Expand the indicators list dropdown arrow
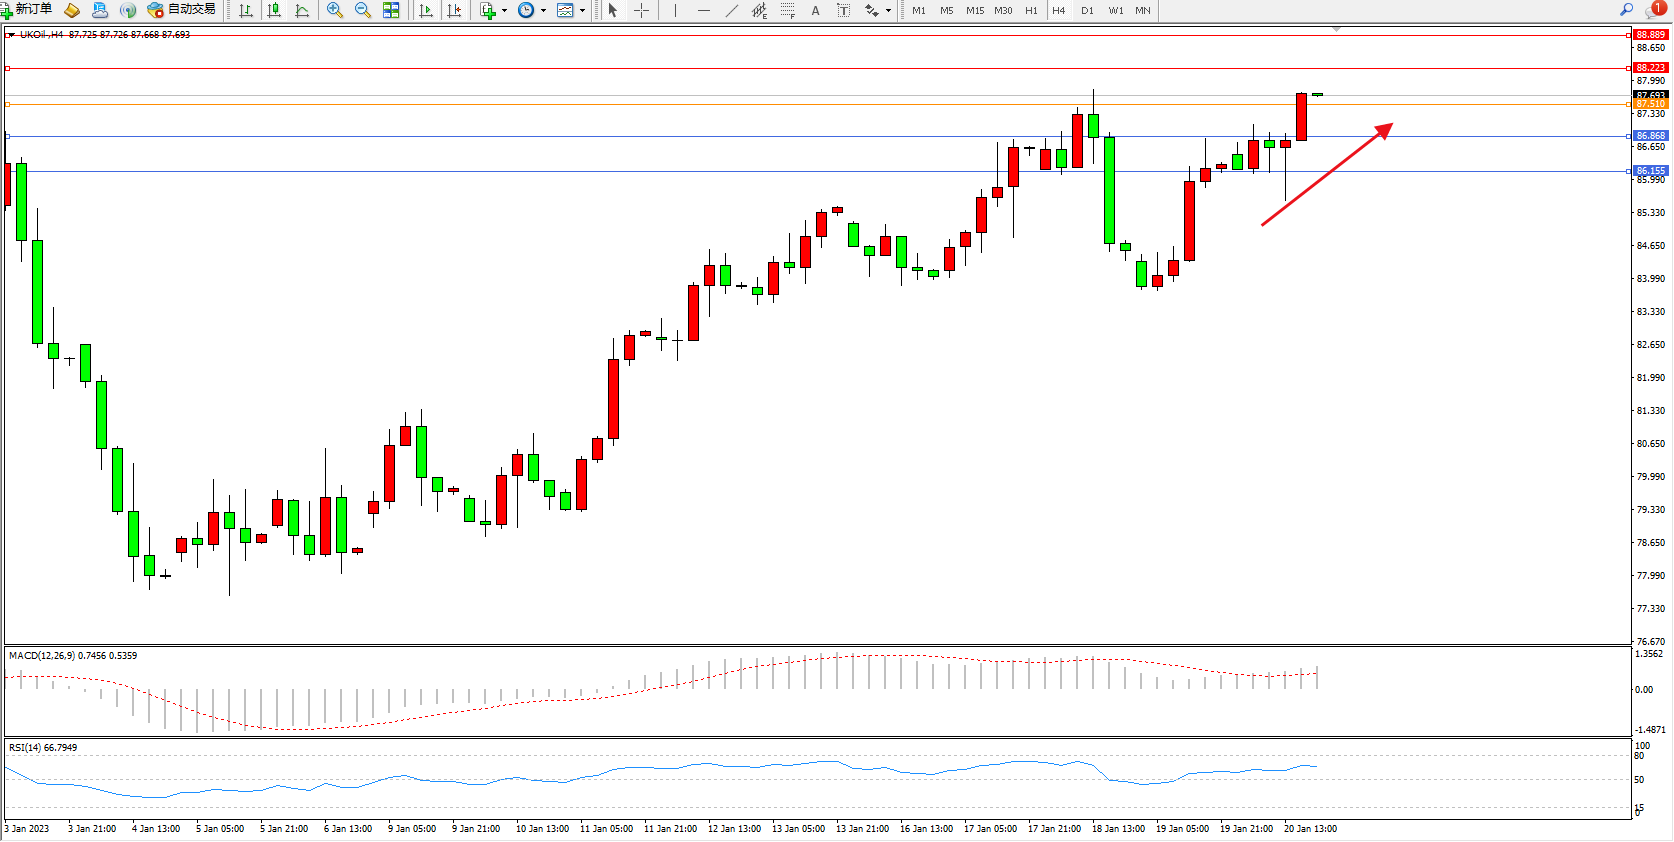This screenshot has width=1674, height=842. [504, 10]
